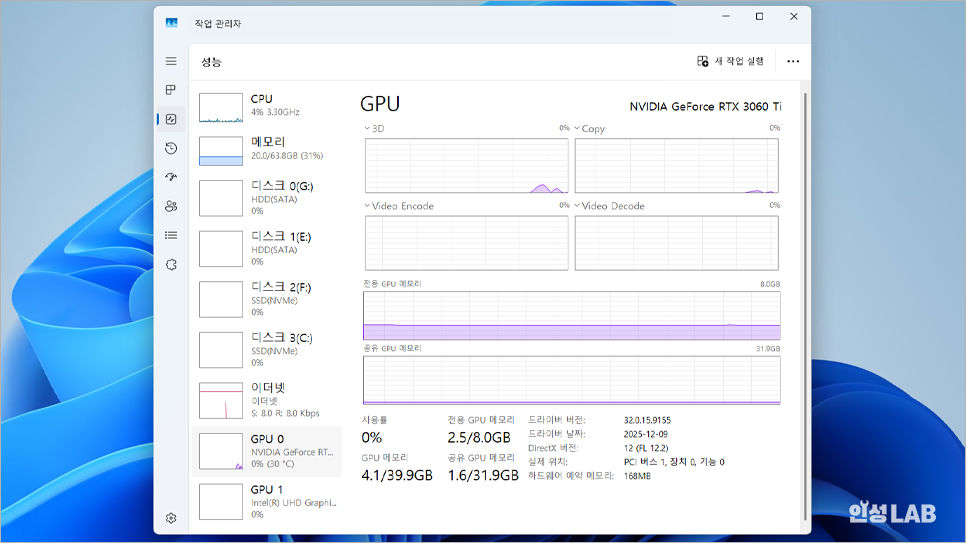Click the 4.1/39.9GB GPU memory value

397,475
